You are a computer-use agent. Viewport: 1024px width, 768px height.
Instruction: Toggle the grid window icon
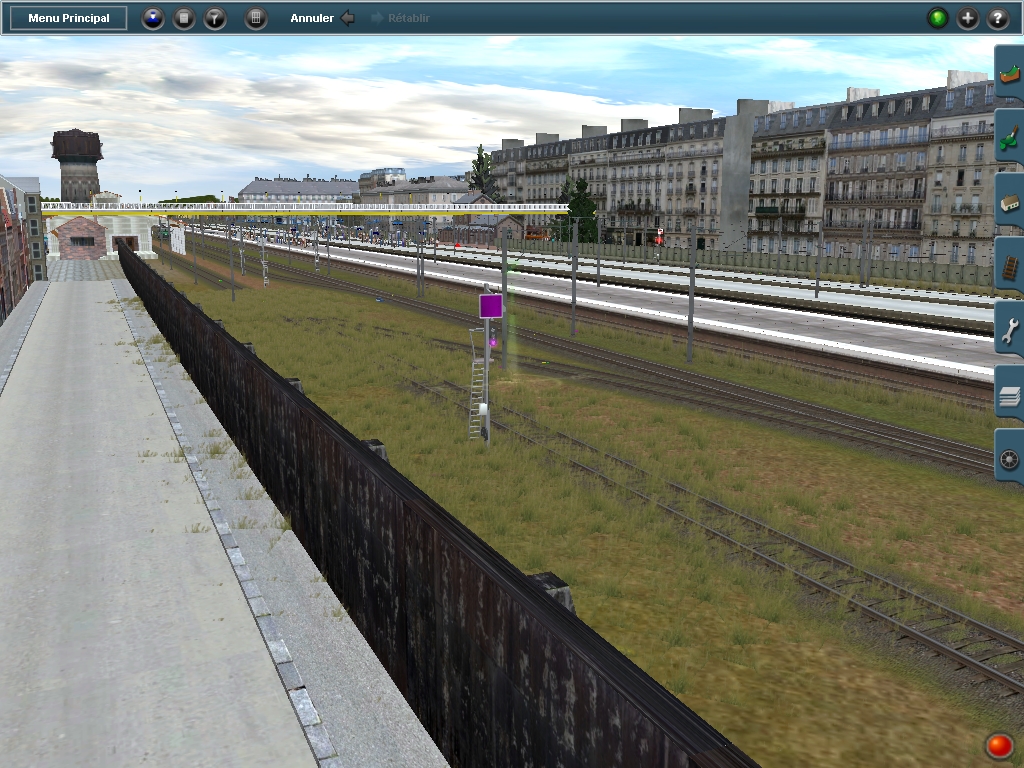tap(255, 18)
